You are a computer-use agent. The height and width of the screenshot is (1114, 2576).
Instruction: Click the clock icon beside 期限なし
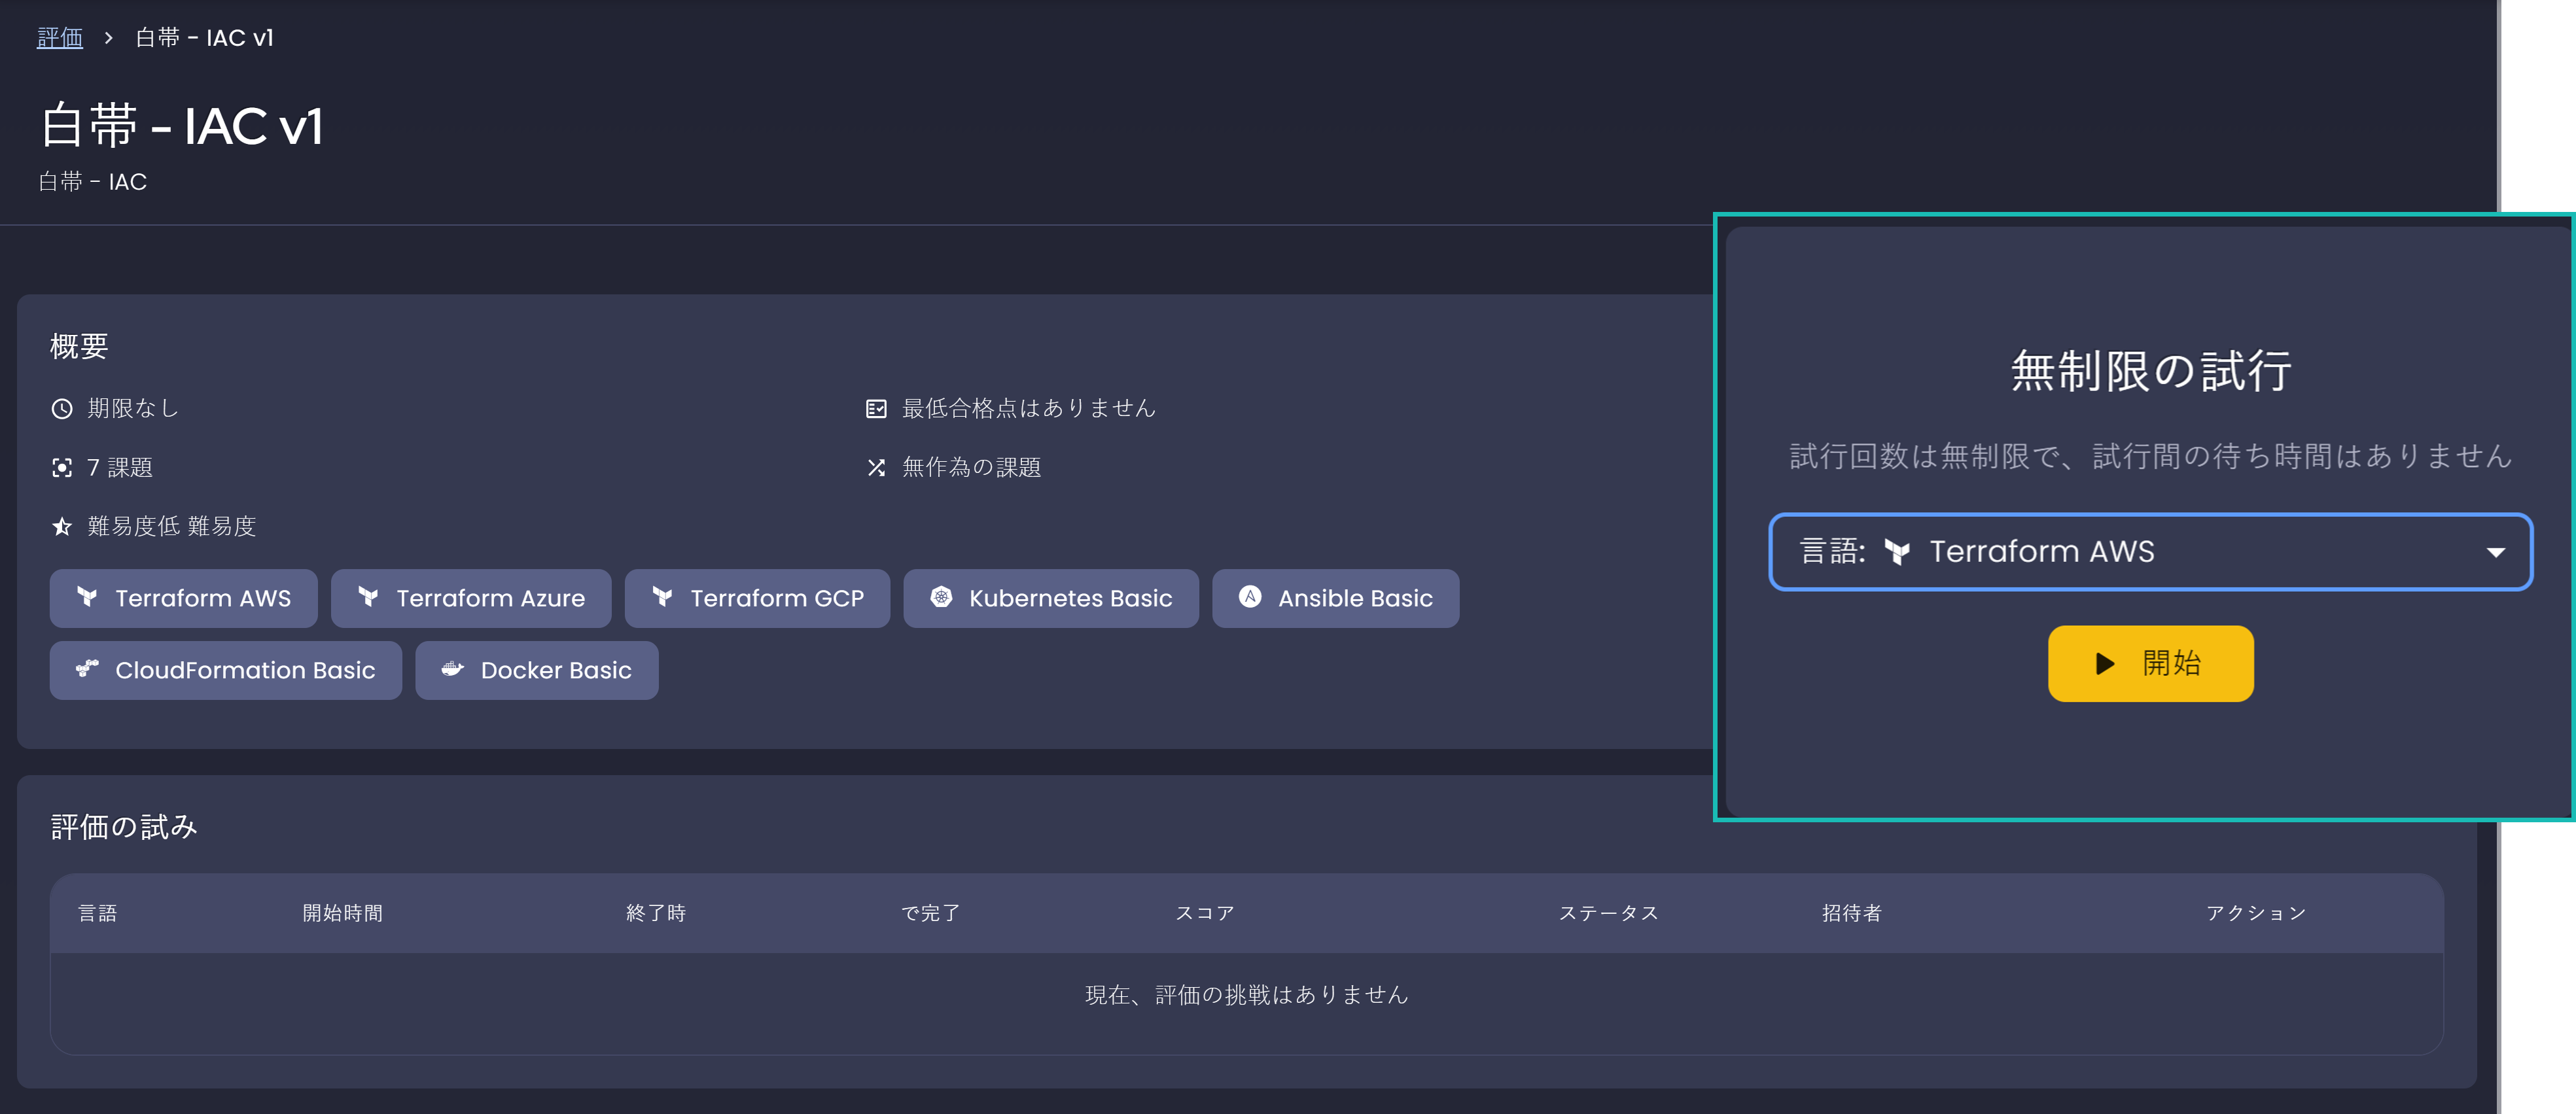pos(62,408)
